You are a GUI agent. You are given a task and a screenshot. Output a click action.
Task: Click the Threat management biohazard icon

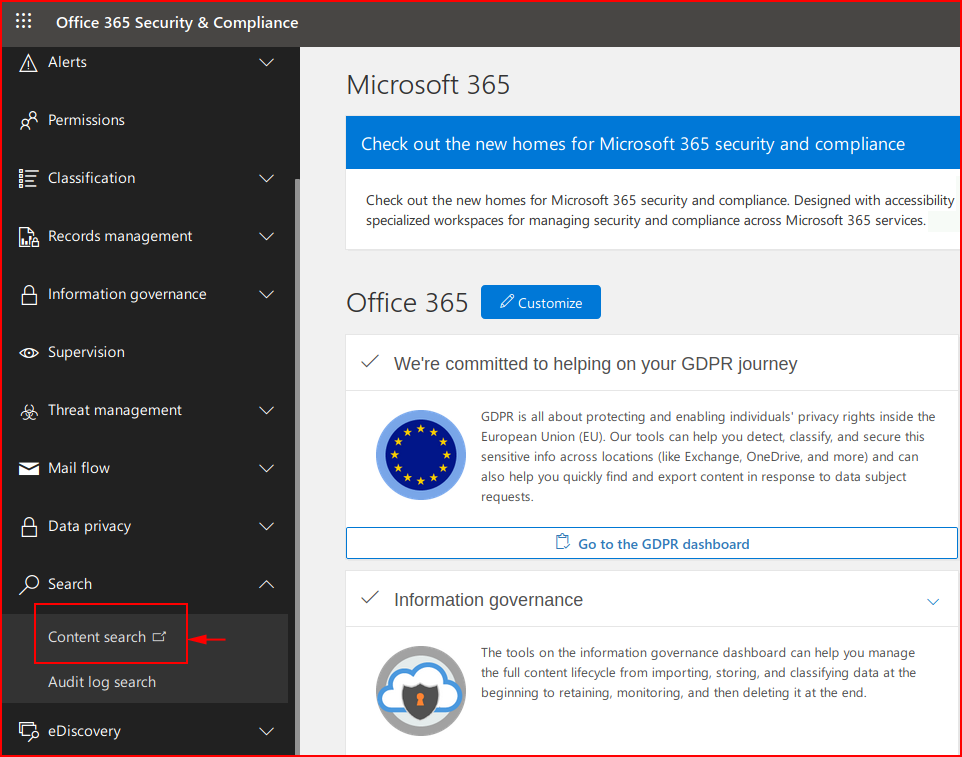(28, 411)
